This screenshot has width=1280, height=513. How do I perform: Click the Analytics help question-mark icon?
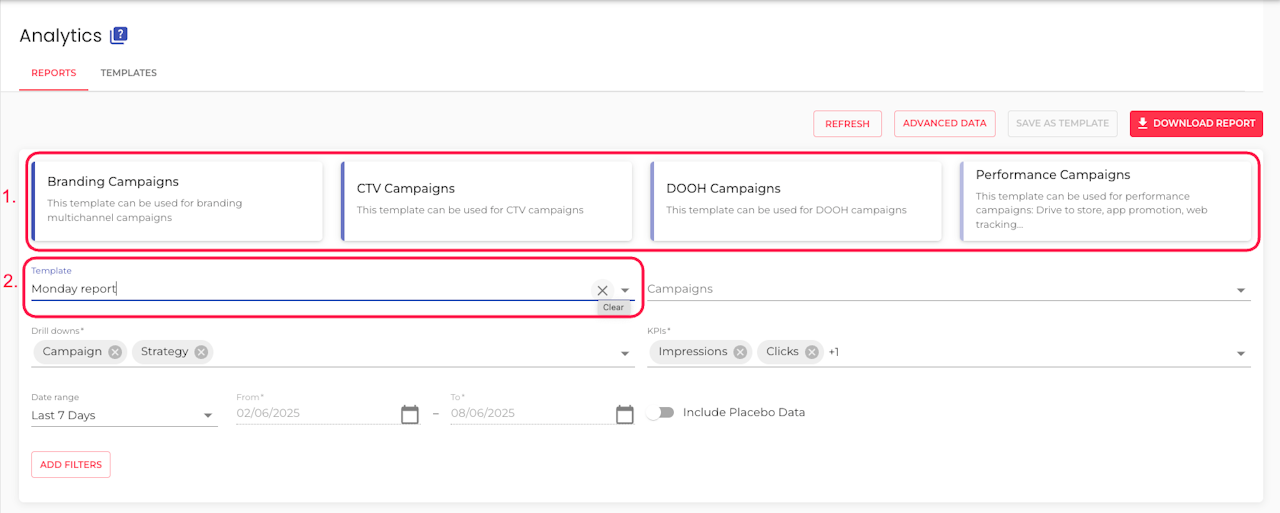click(119, 36)
